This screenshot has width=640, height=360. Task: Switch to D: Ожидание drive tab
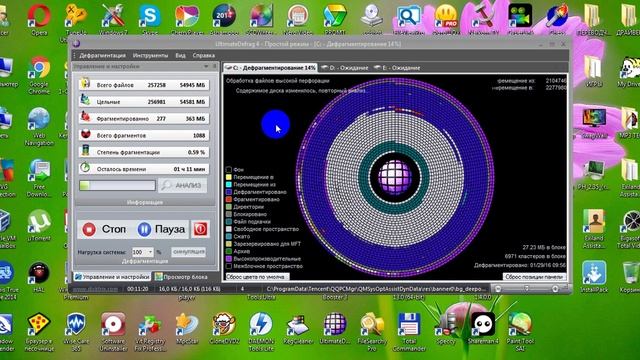point(344,68)
